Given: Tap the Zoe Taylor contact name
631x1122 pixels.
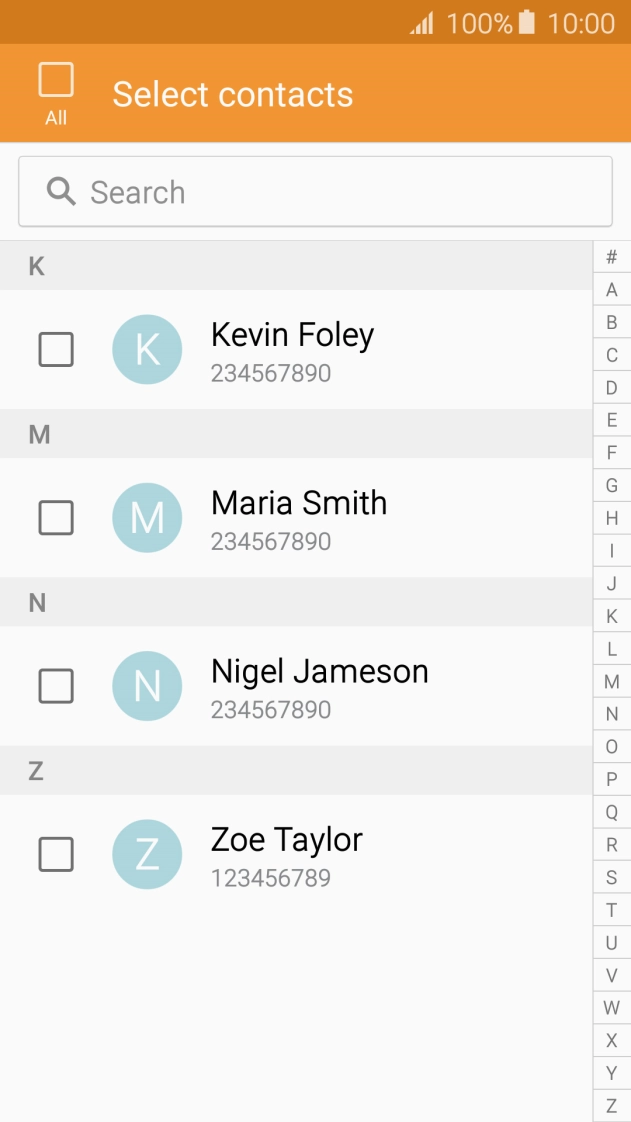Looking at the screenshot, I should point(286,840).
